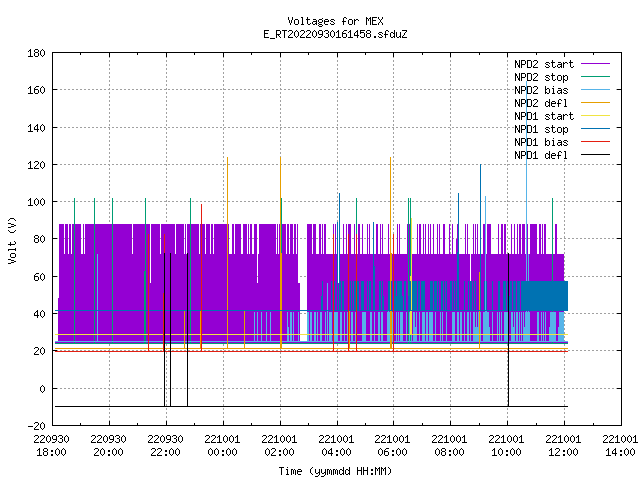Select the filename E_RT20220930161458.sfduZ

[x=335, y=34]
